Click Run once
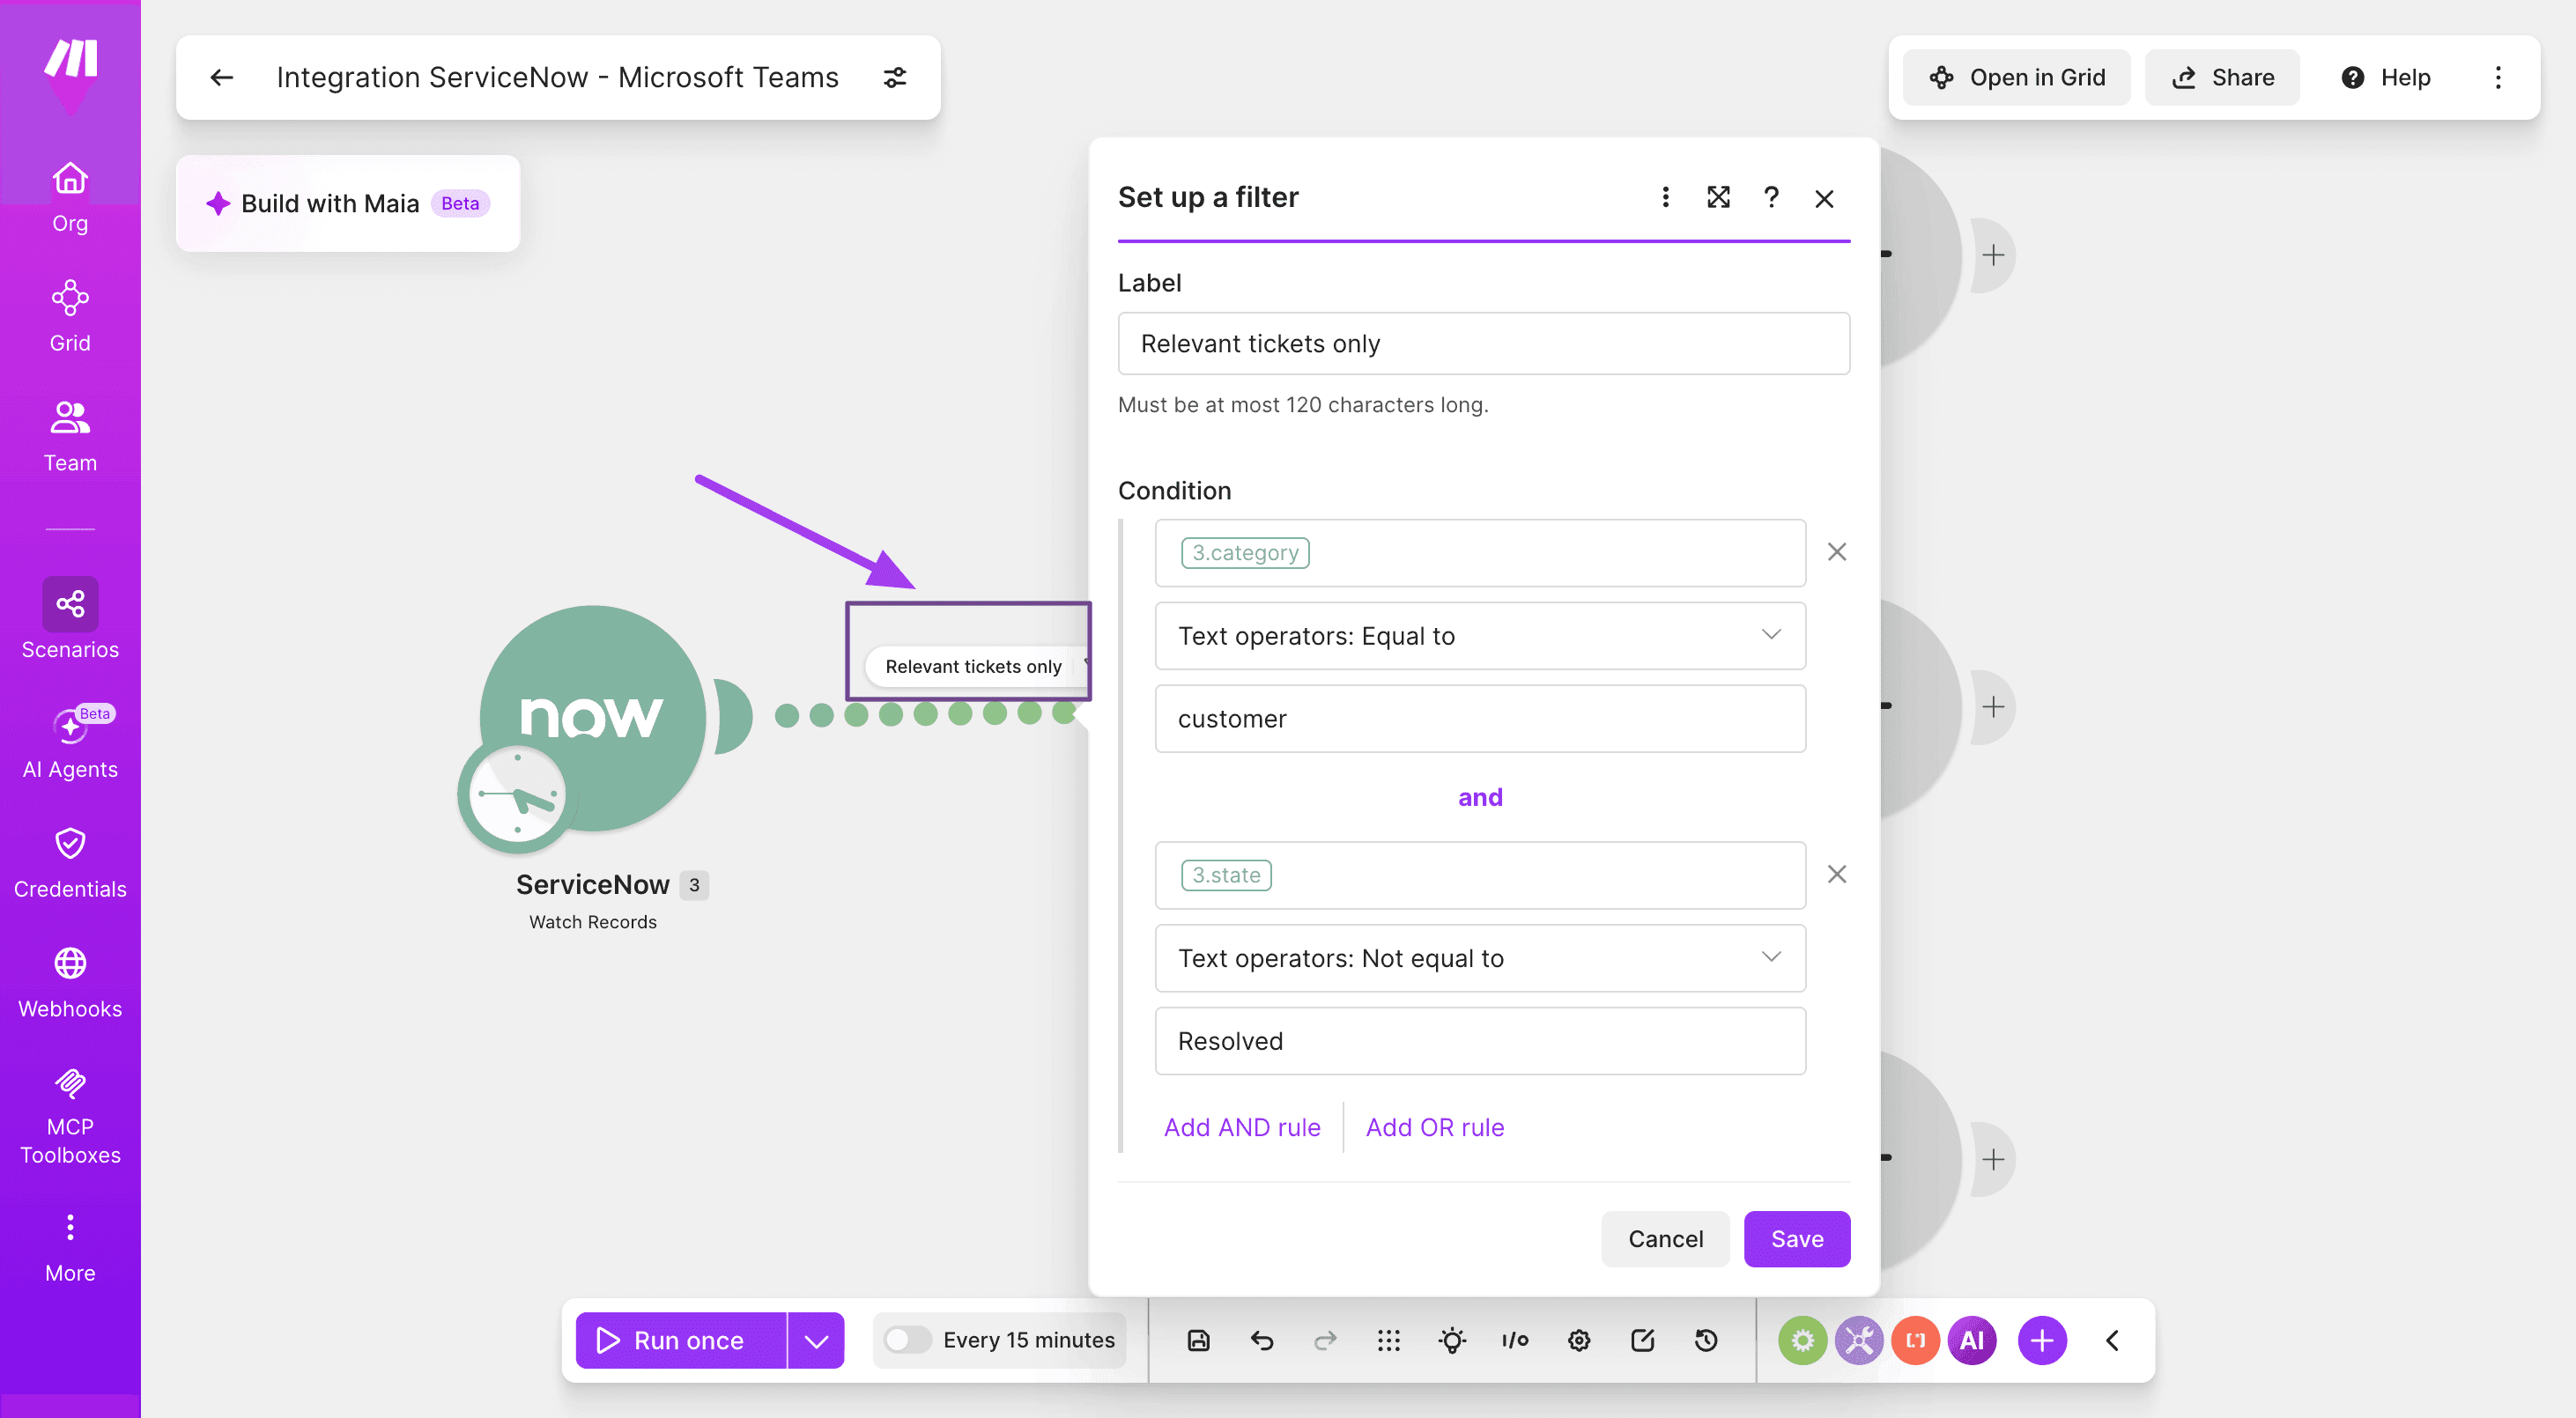This screenshot has width=2576, height=1418. click(681, 1340)
